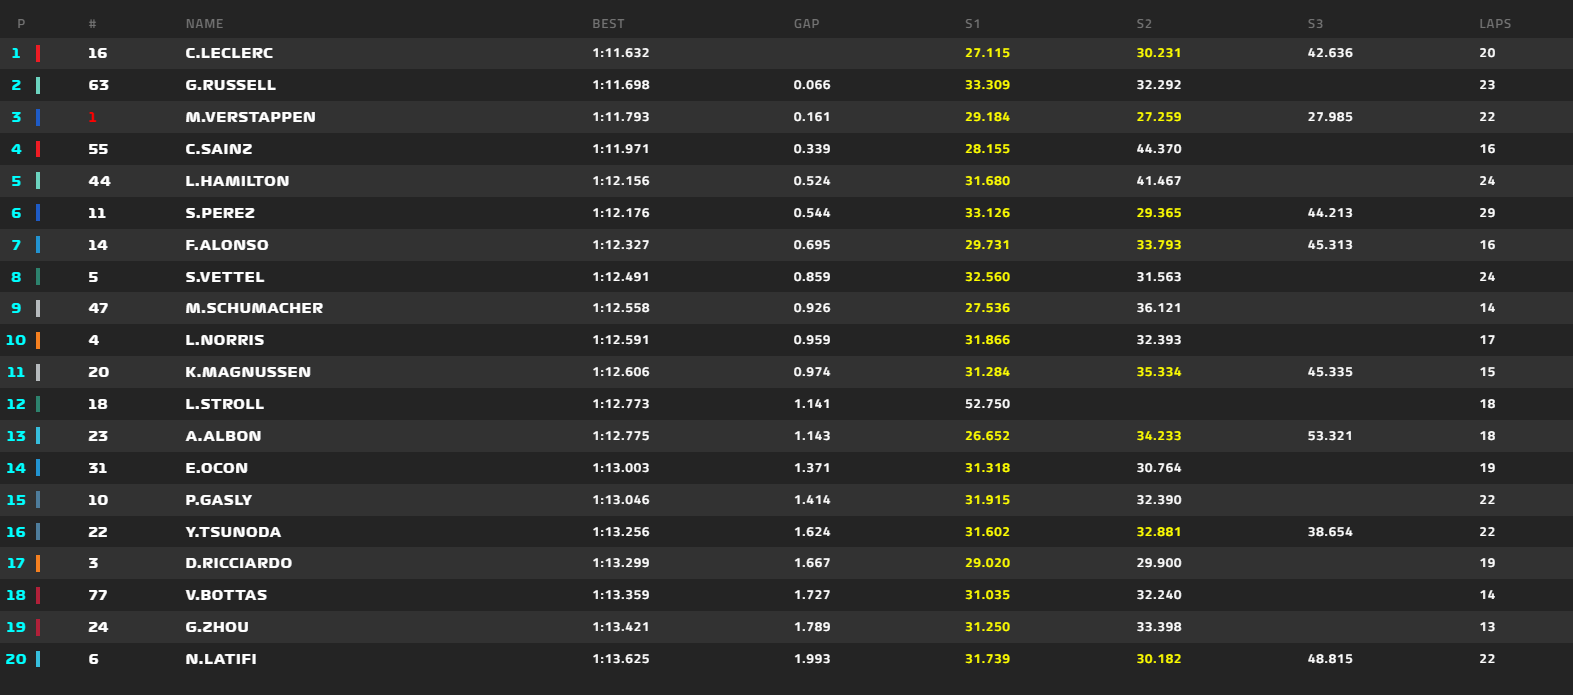The image size is (1573, 695).
Task: Click the red car number 1
Action: tap(92, 117)
